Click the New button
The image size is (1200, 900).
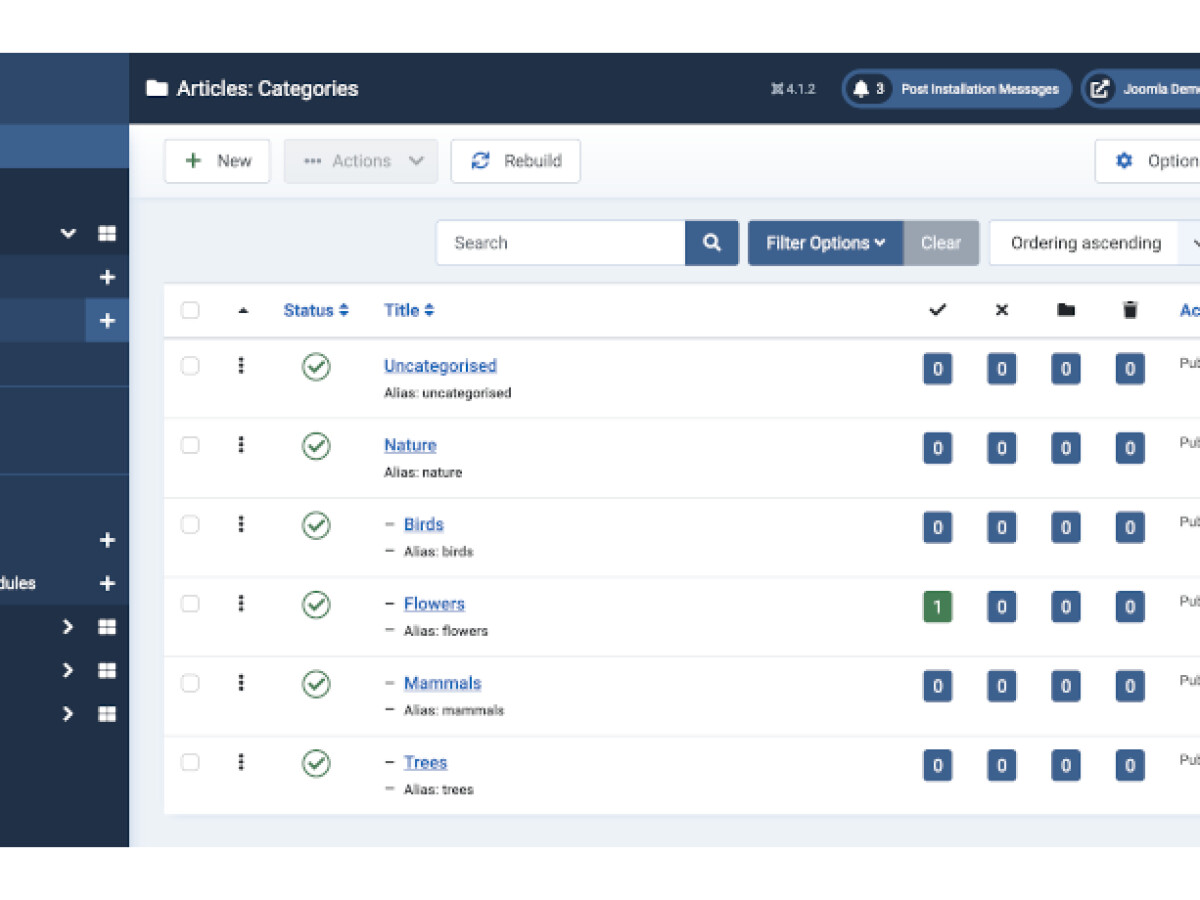[x=217, y=161]
